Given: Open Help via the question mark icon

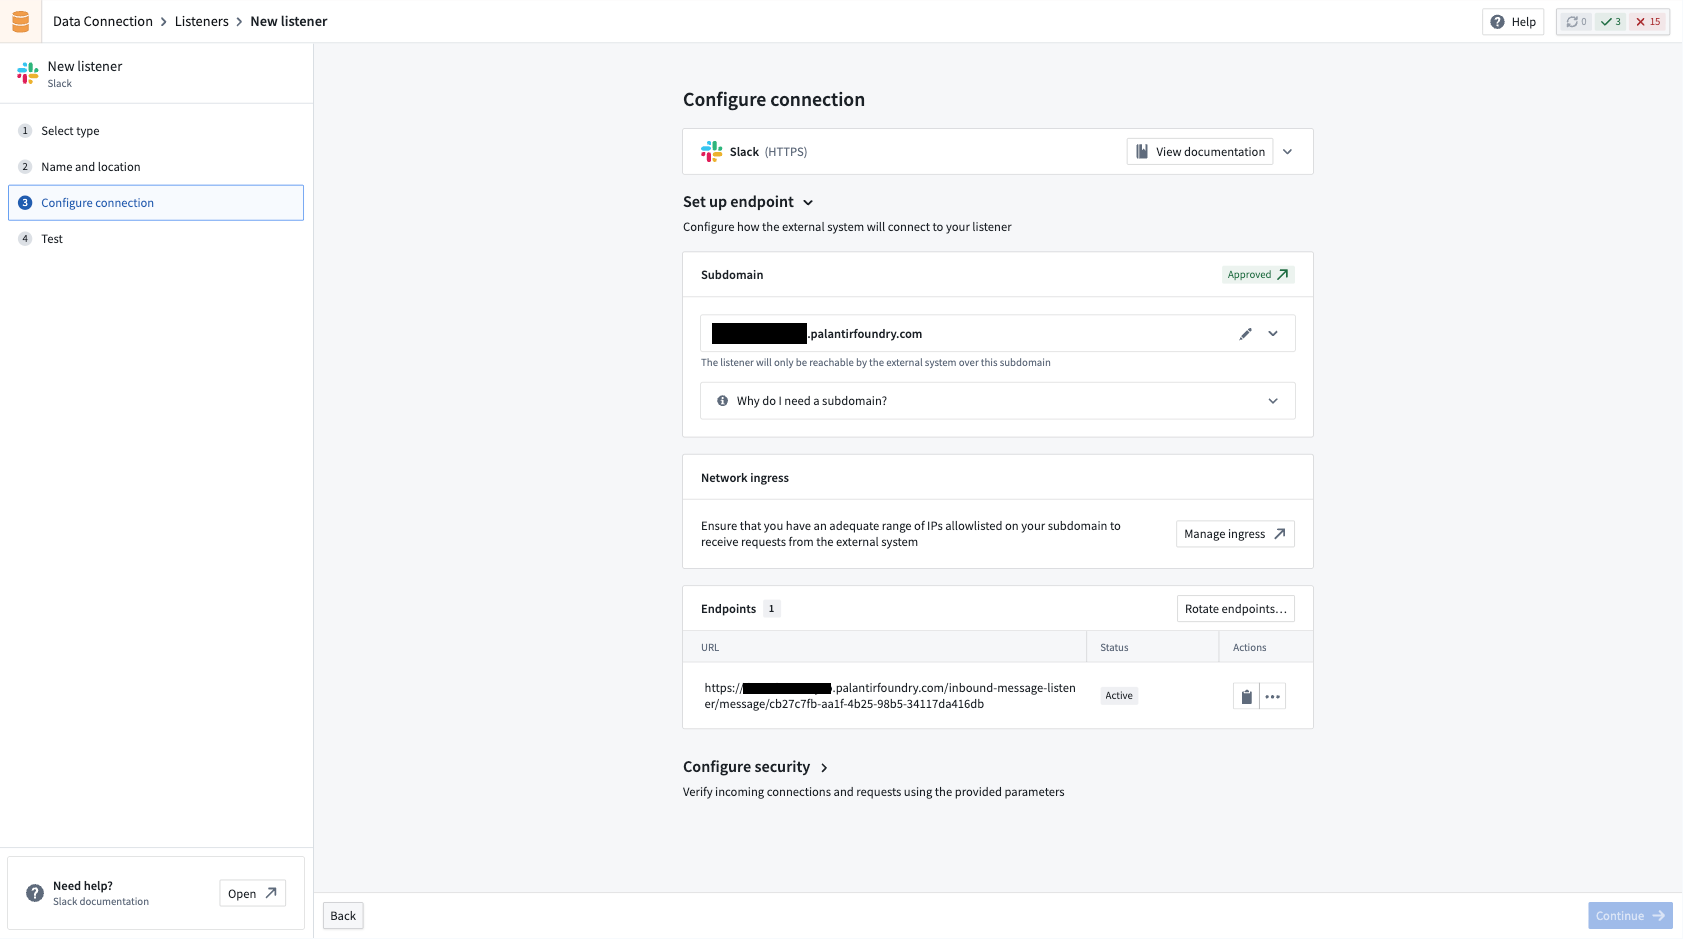Looking at the screenshot, I should pyautogui.click(x=1497, y=21).
